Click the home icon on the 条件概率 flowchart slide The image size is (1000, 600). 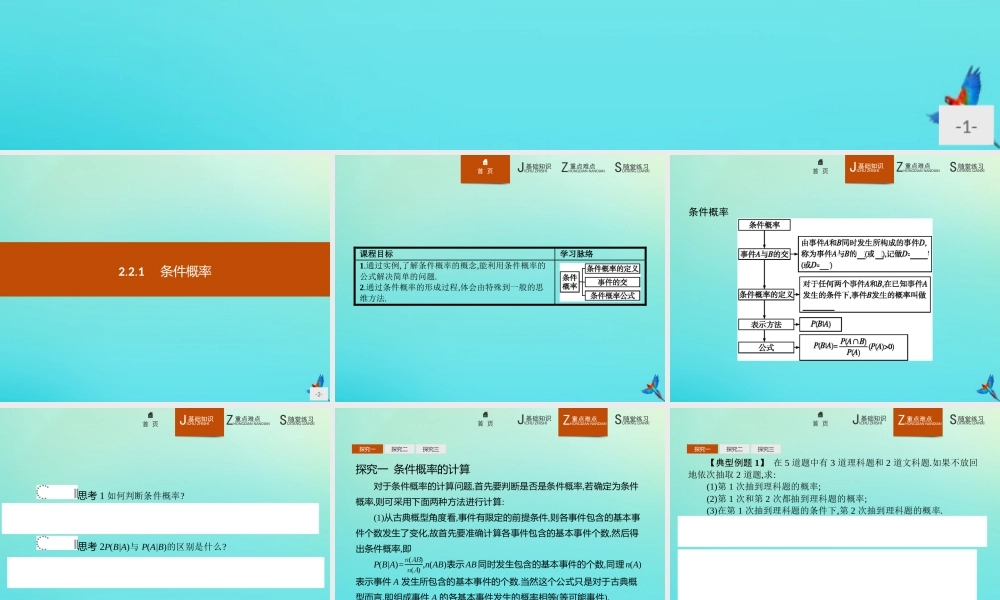coord(820,167)
